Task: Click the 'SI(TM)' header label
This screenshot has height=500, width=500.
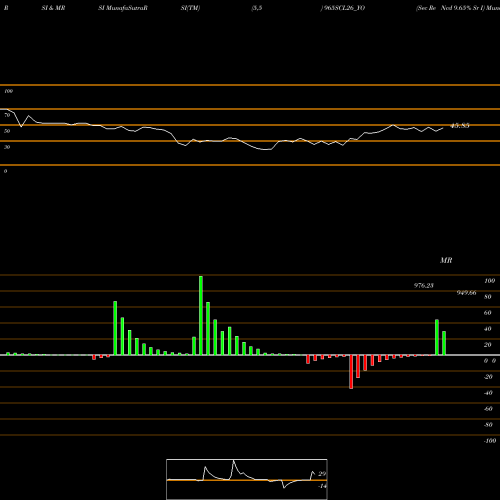Action: (190, 8)
